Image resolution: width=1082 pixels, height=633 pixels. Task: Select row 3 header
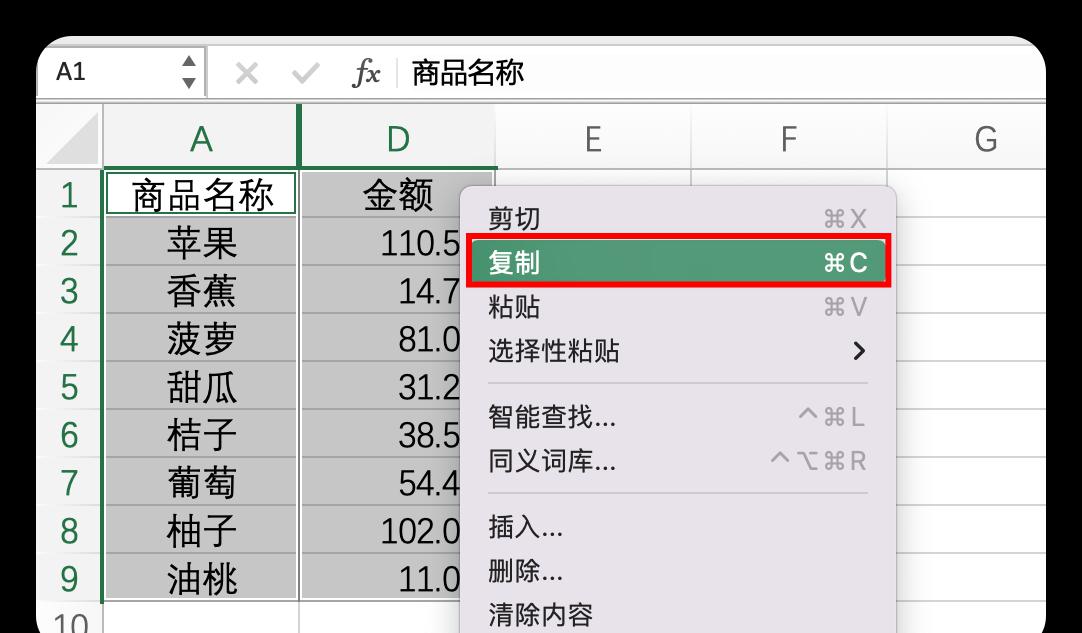click(69, 291)
